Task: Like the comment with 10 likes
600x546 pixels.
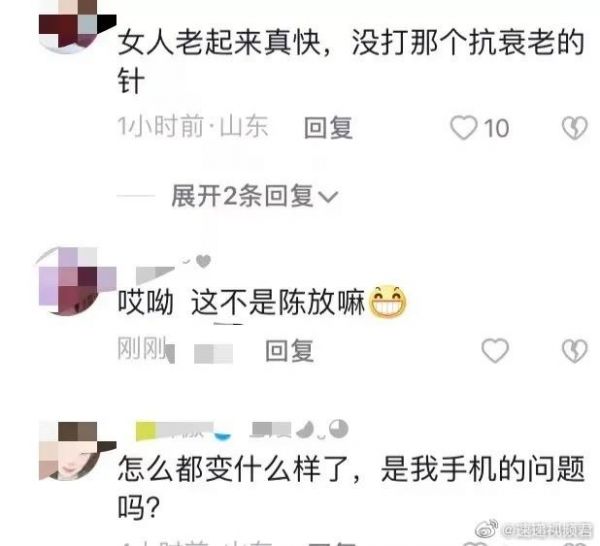Action: tap(463, 128)
